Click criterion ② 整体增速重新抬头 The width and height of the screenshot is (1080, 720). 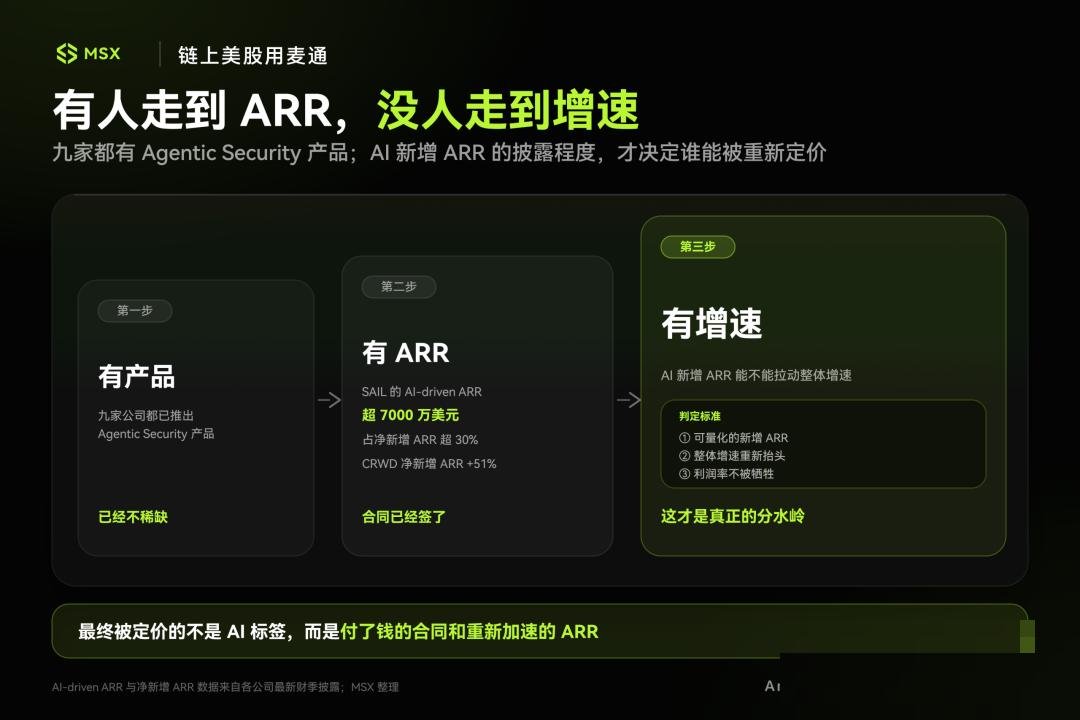[x=732, y=455]
